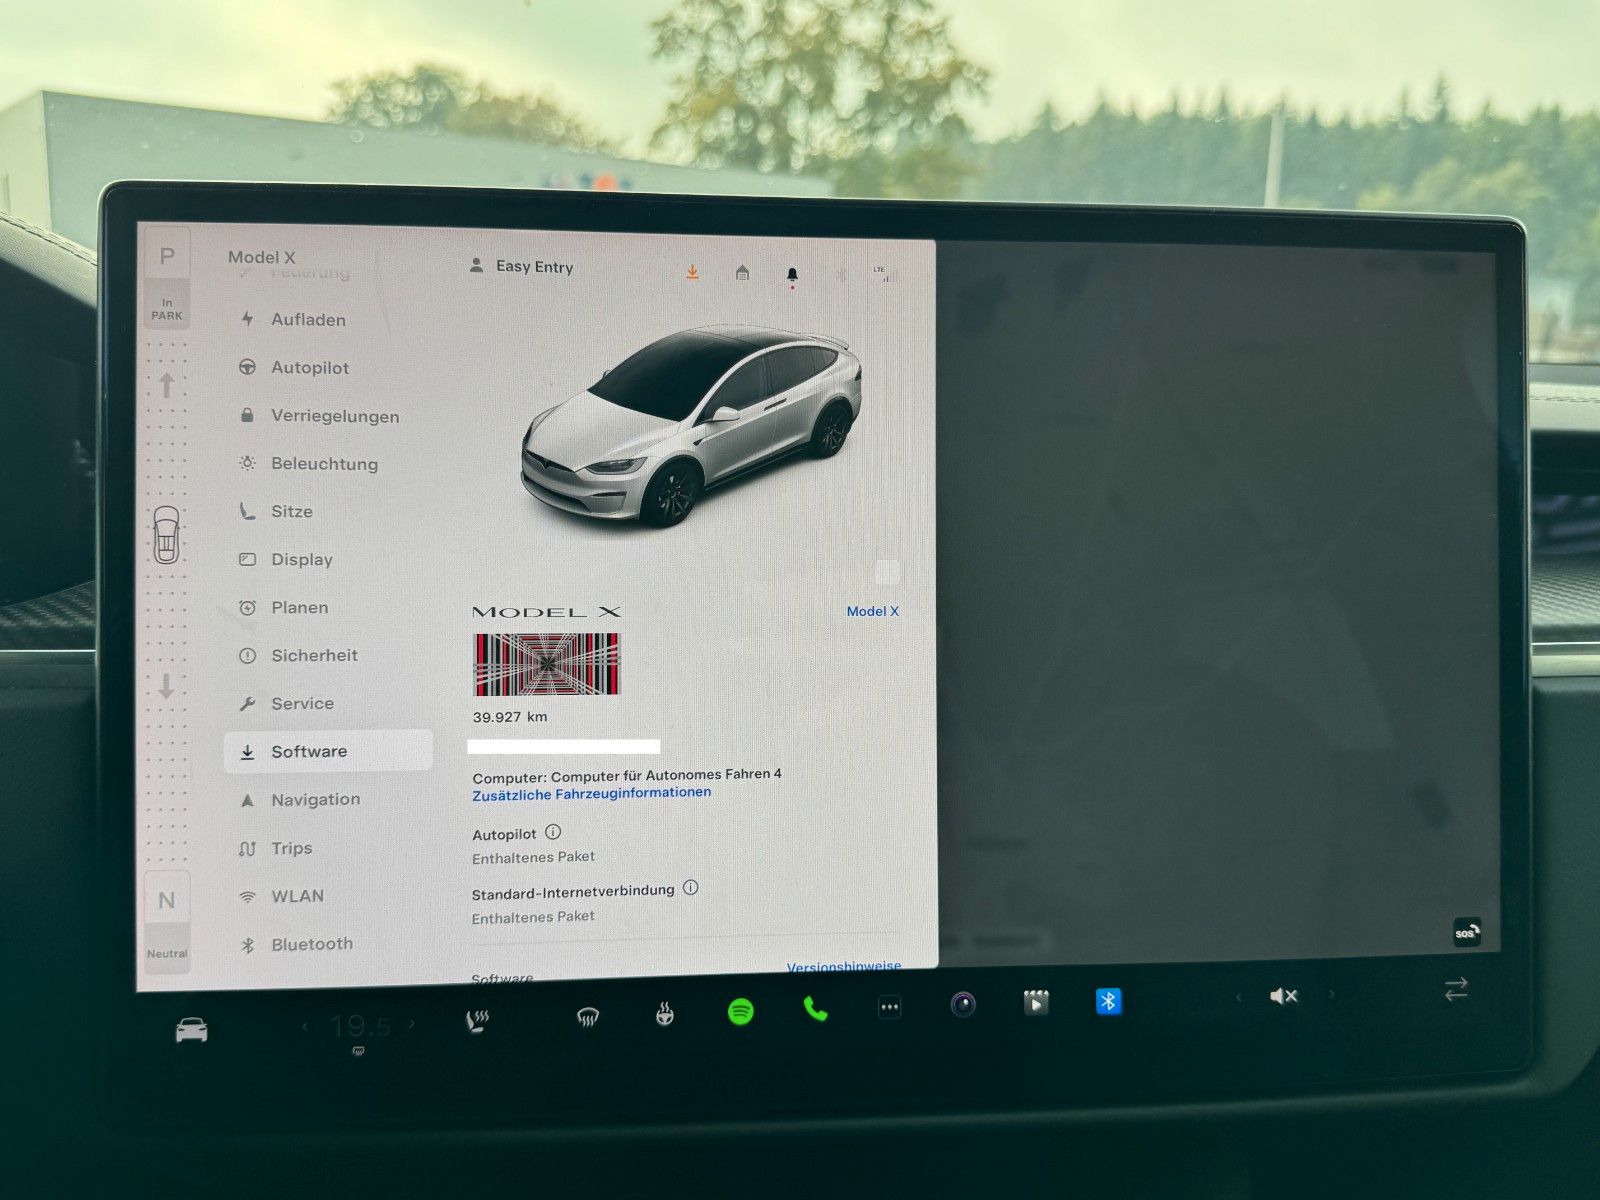Select Autopilot in the settings menu
Image resolution: width=1600 pixels, height=1200 pixels.
coord(310,368)
